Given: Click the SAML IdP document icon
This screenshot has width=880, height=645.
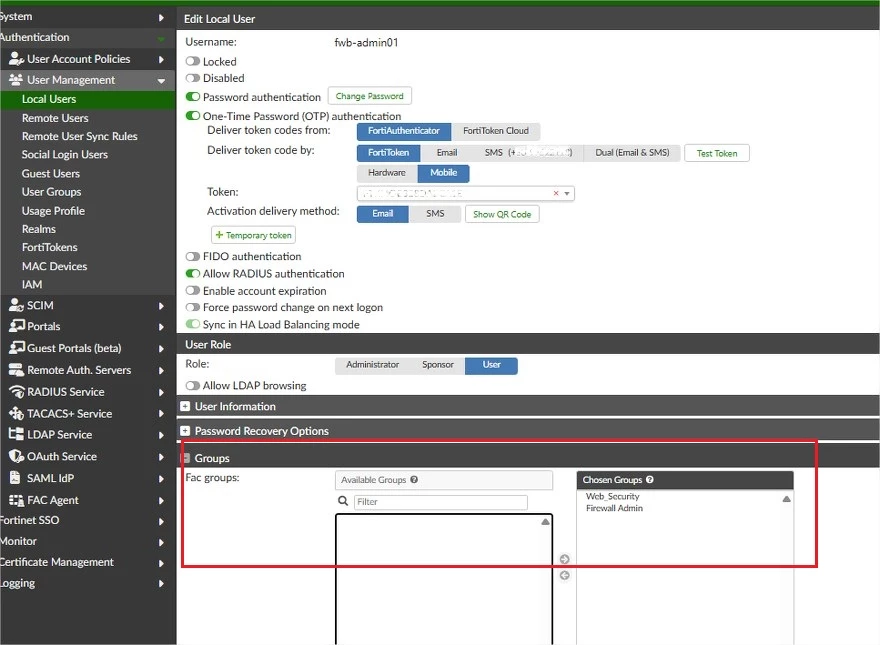Looking at the screenshot, I should 15,478.
